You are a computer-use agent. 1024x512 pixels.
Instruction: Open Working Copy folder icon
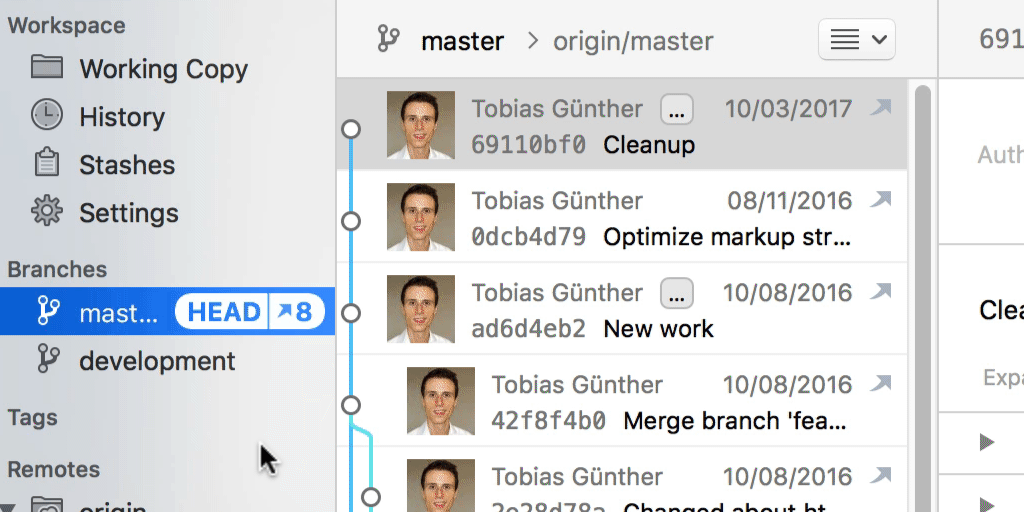46,68
